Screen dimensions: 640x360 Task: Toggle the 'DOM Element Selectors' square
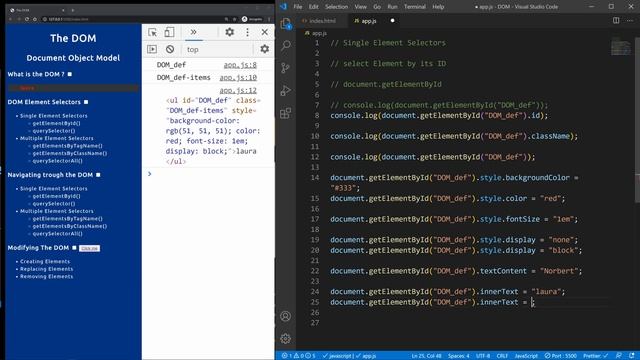86,102
